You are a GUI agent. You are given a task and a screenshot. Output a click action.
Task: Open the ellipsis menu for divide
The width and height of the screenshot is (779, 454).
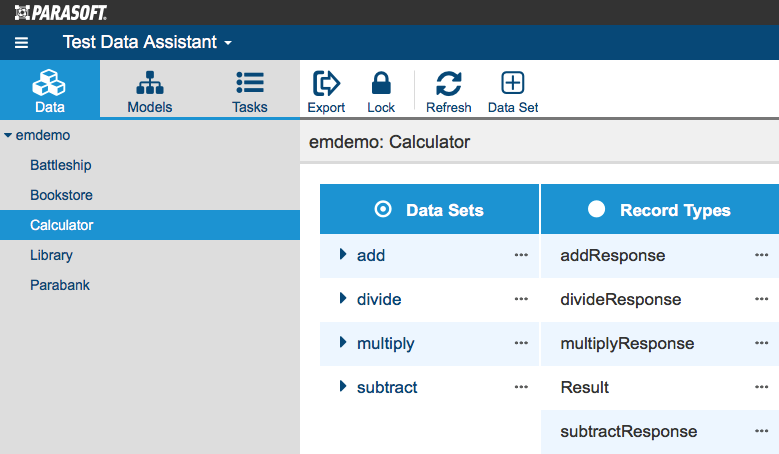521,299
